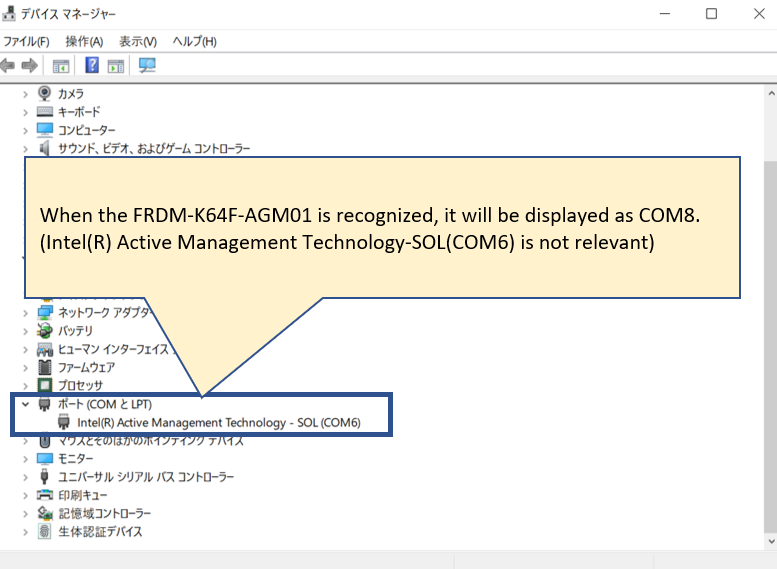Click the human interface device icon

click(x=45, y=349)
